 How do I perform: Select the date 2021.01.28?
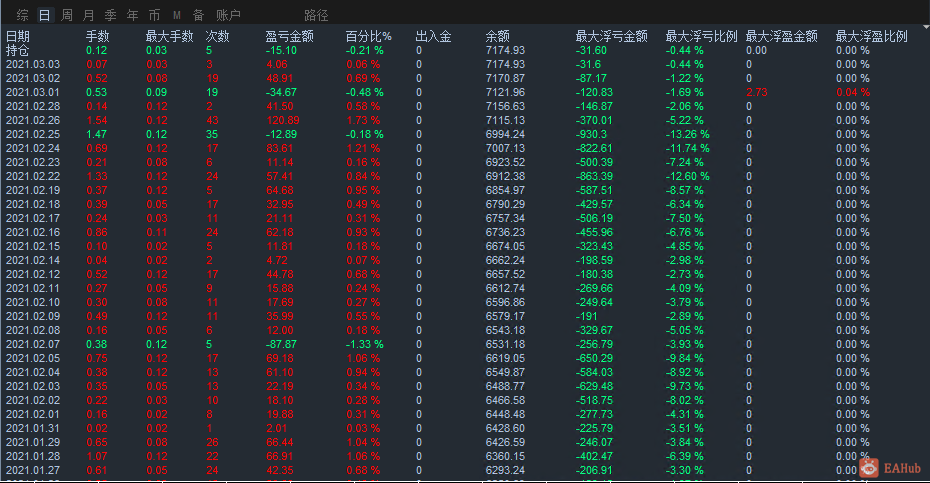[x=33, y=456]
